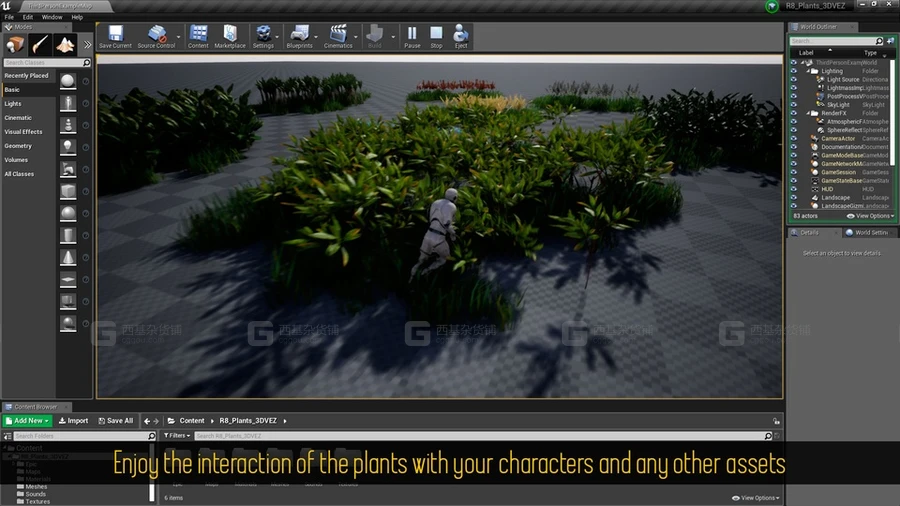Viewport: 900px width, 506px height.
Task: Select the Paint mode brush icon
Action: (40, 44)
